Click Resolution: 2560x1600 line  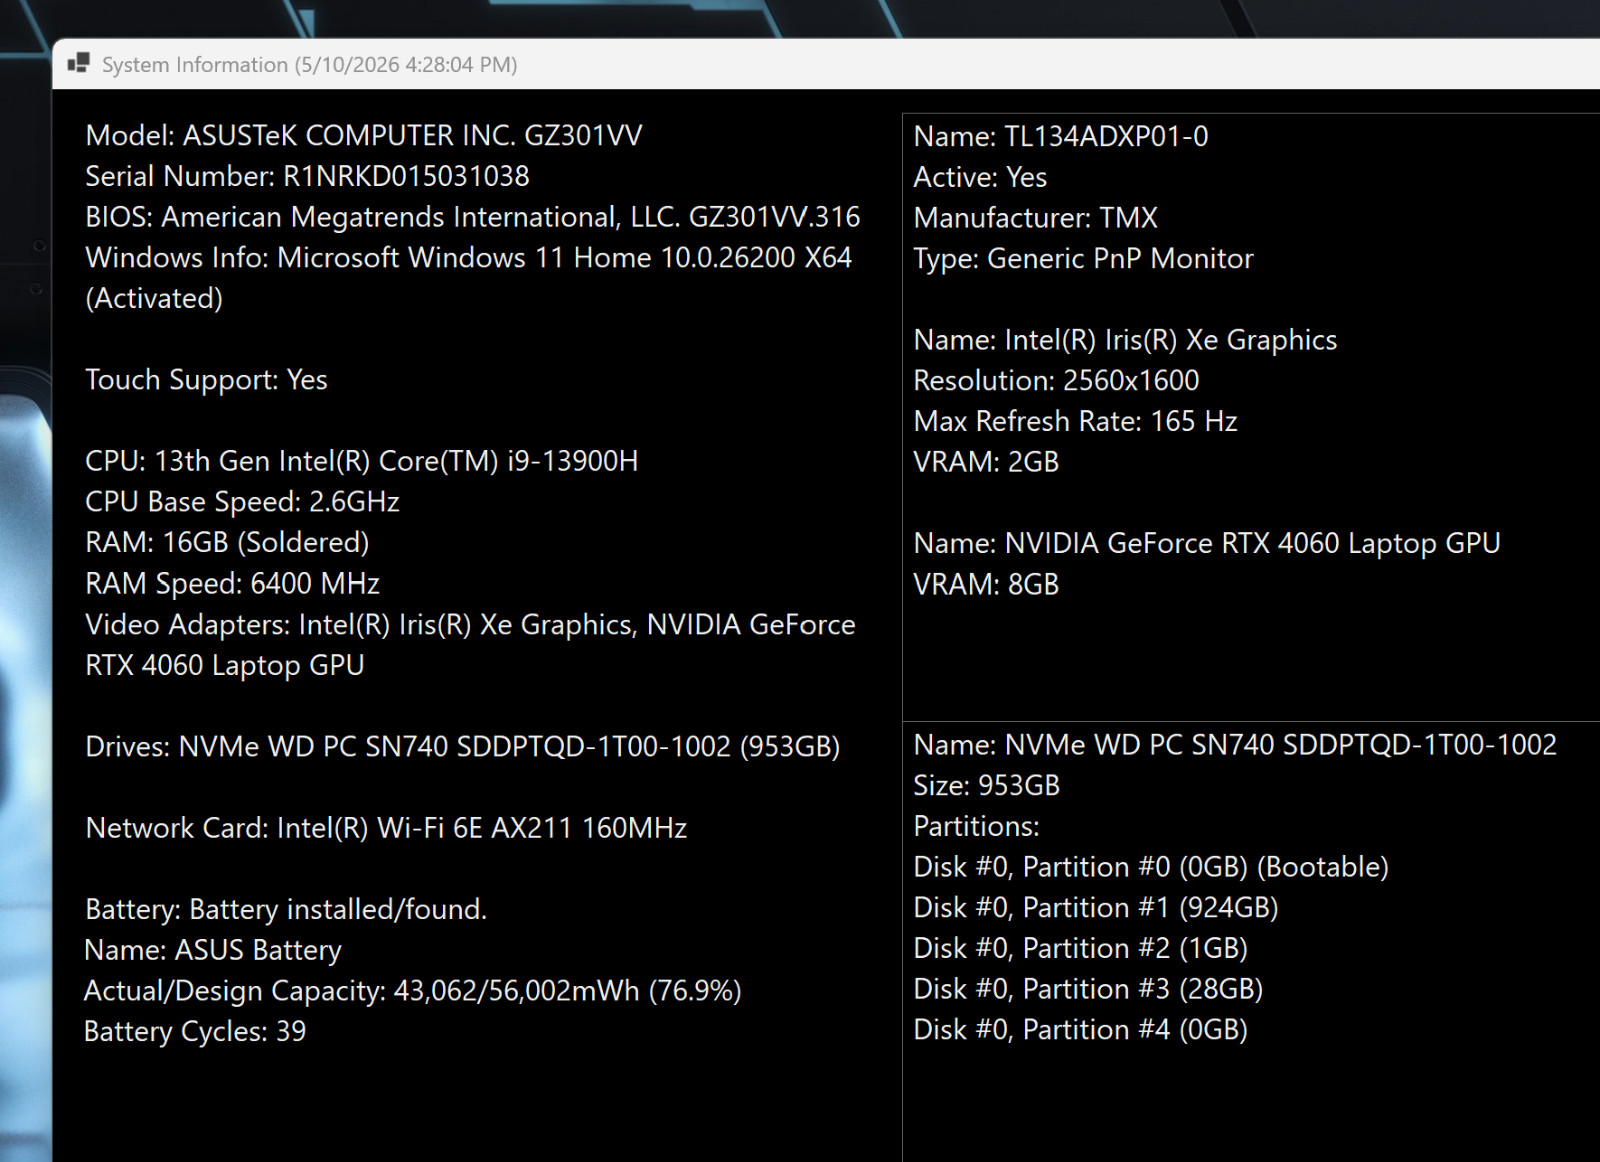click(1056, 381)
